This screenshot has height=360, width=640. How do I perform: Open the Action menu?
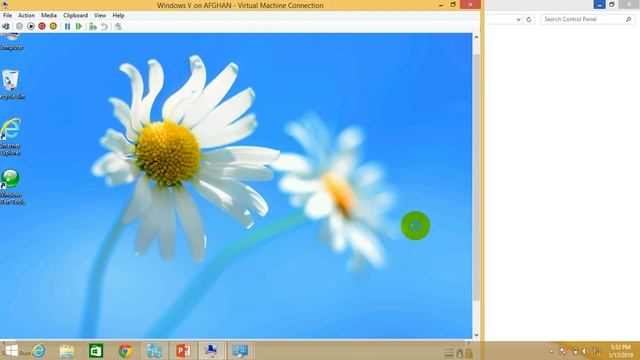pos(27,16)
